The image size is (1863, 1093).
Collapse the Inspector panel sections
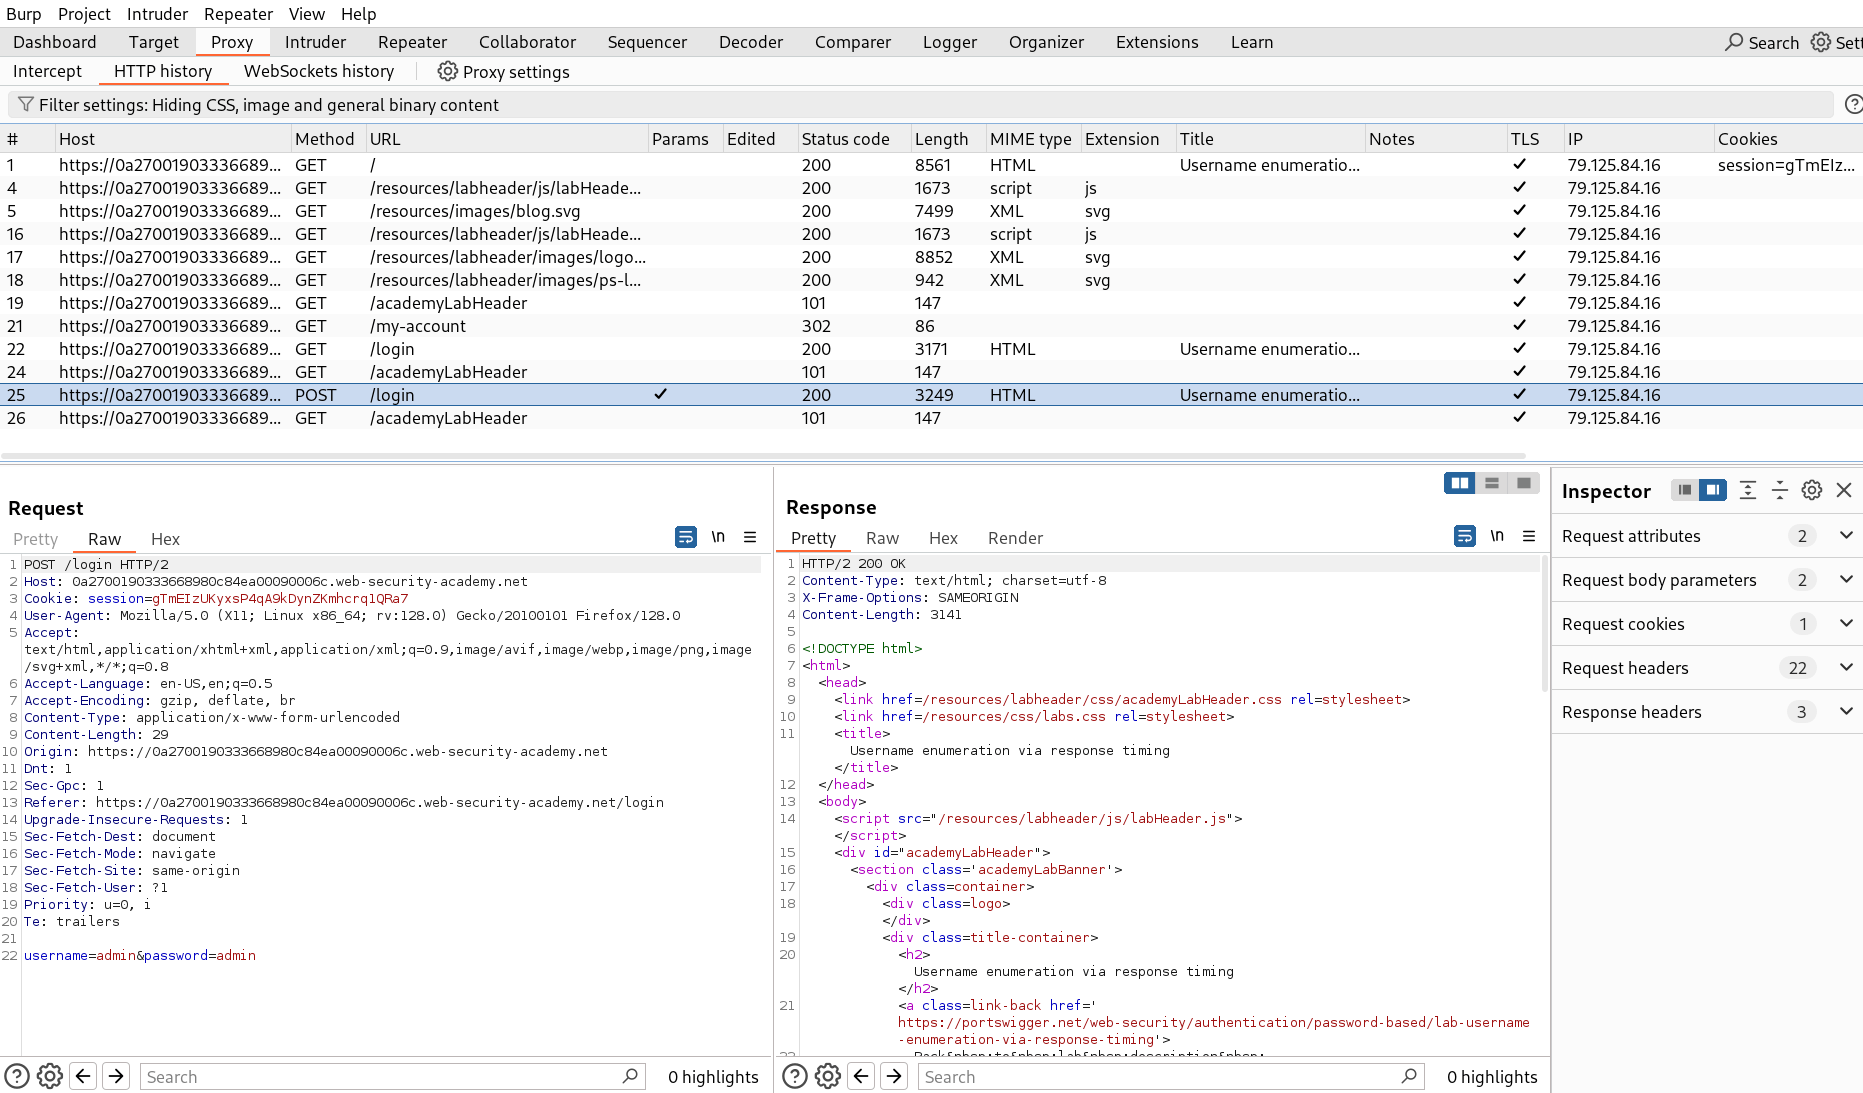coord(1780,490)
